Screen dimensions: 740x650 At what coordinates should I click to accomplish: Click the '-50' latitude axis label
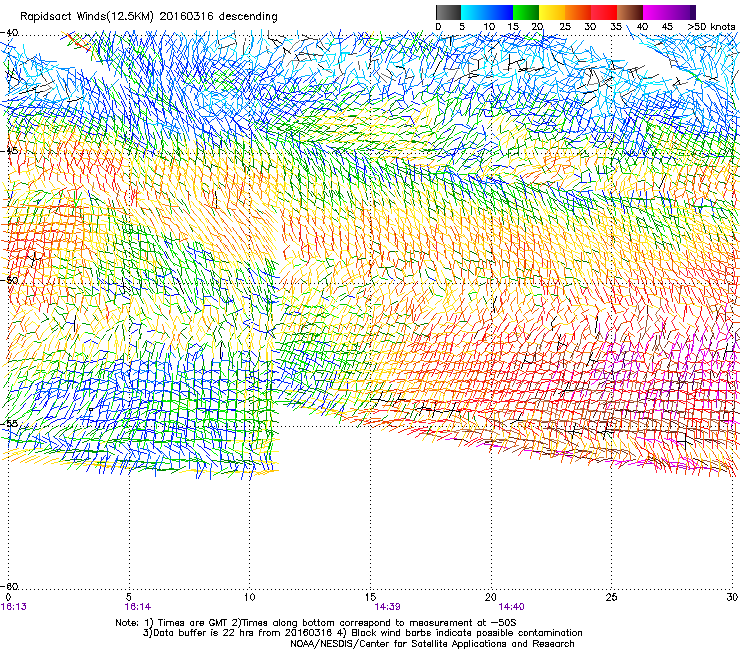(9, 280)
